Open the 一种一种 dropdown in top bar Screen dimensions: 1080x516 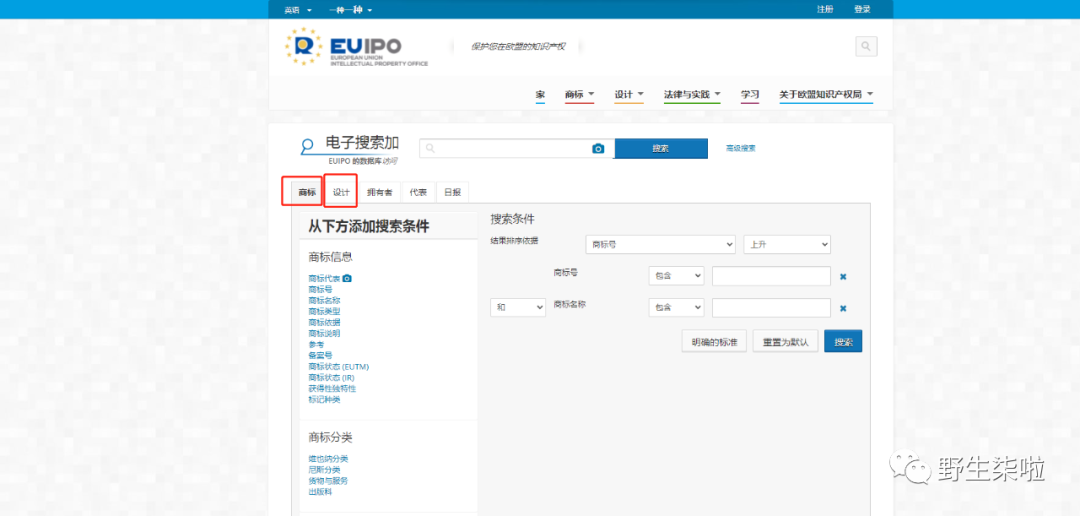(351, 10)
